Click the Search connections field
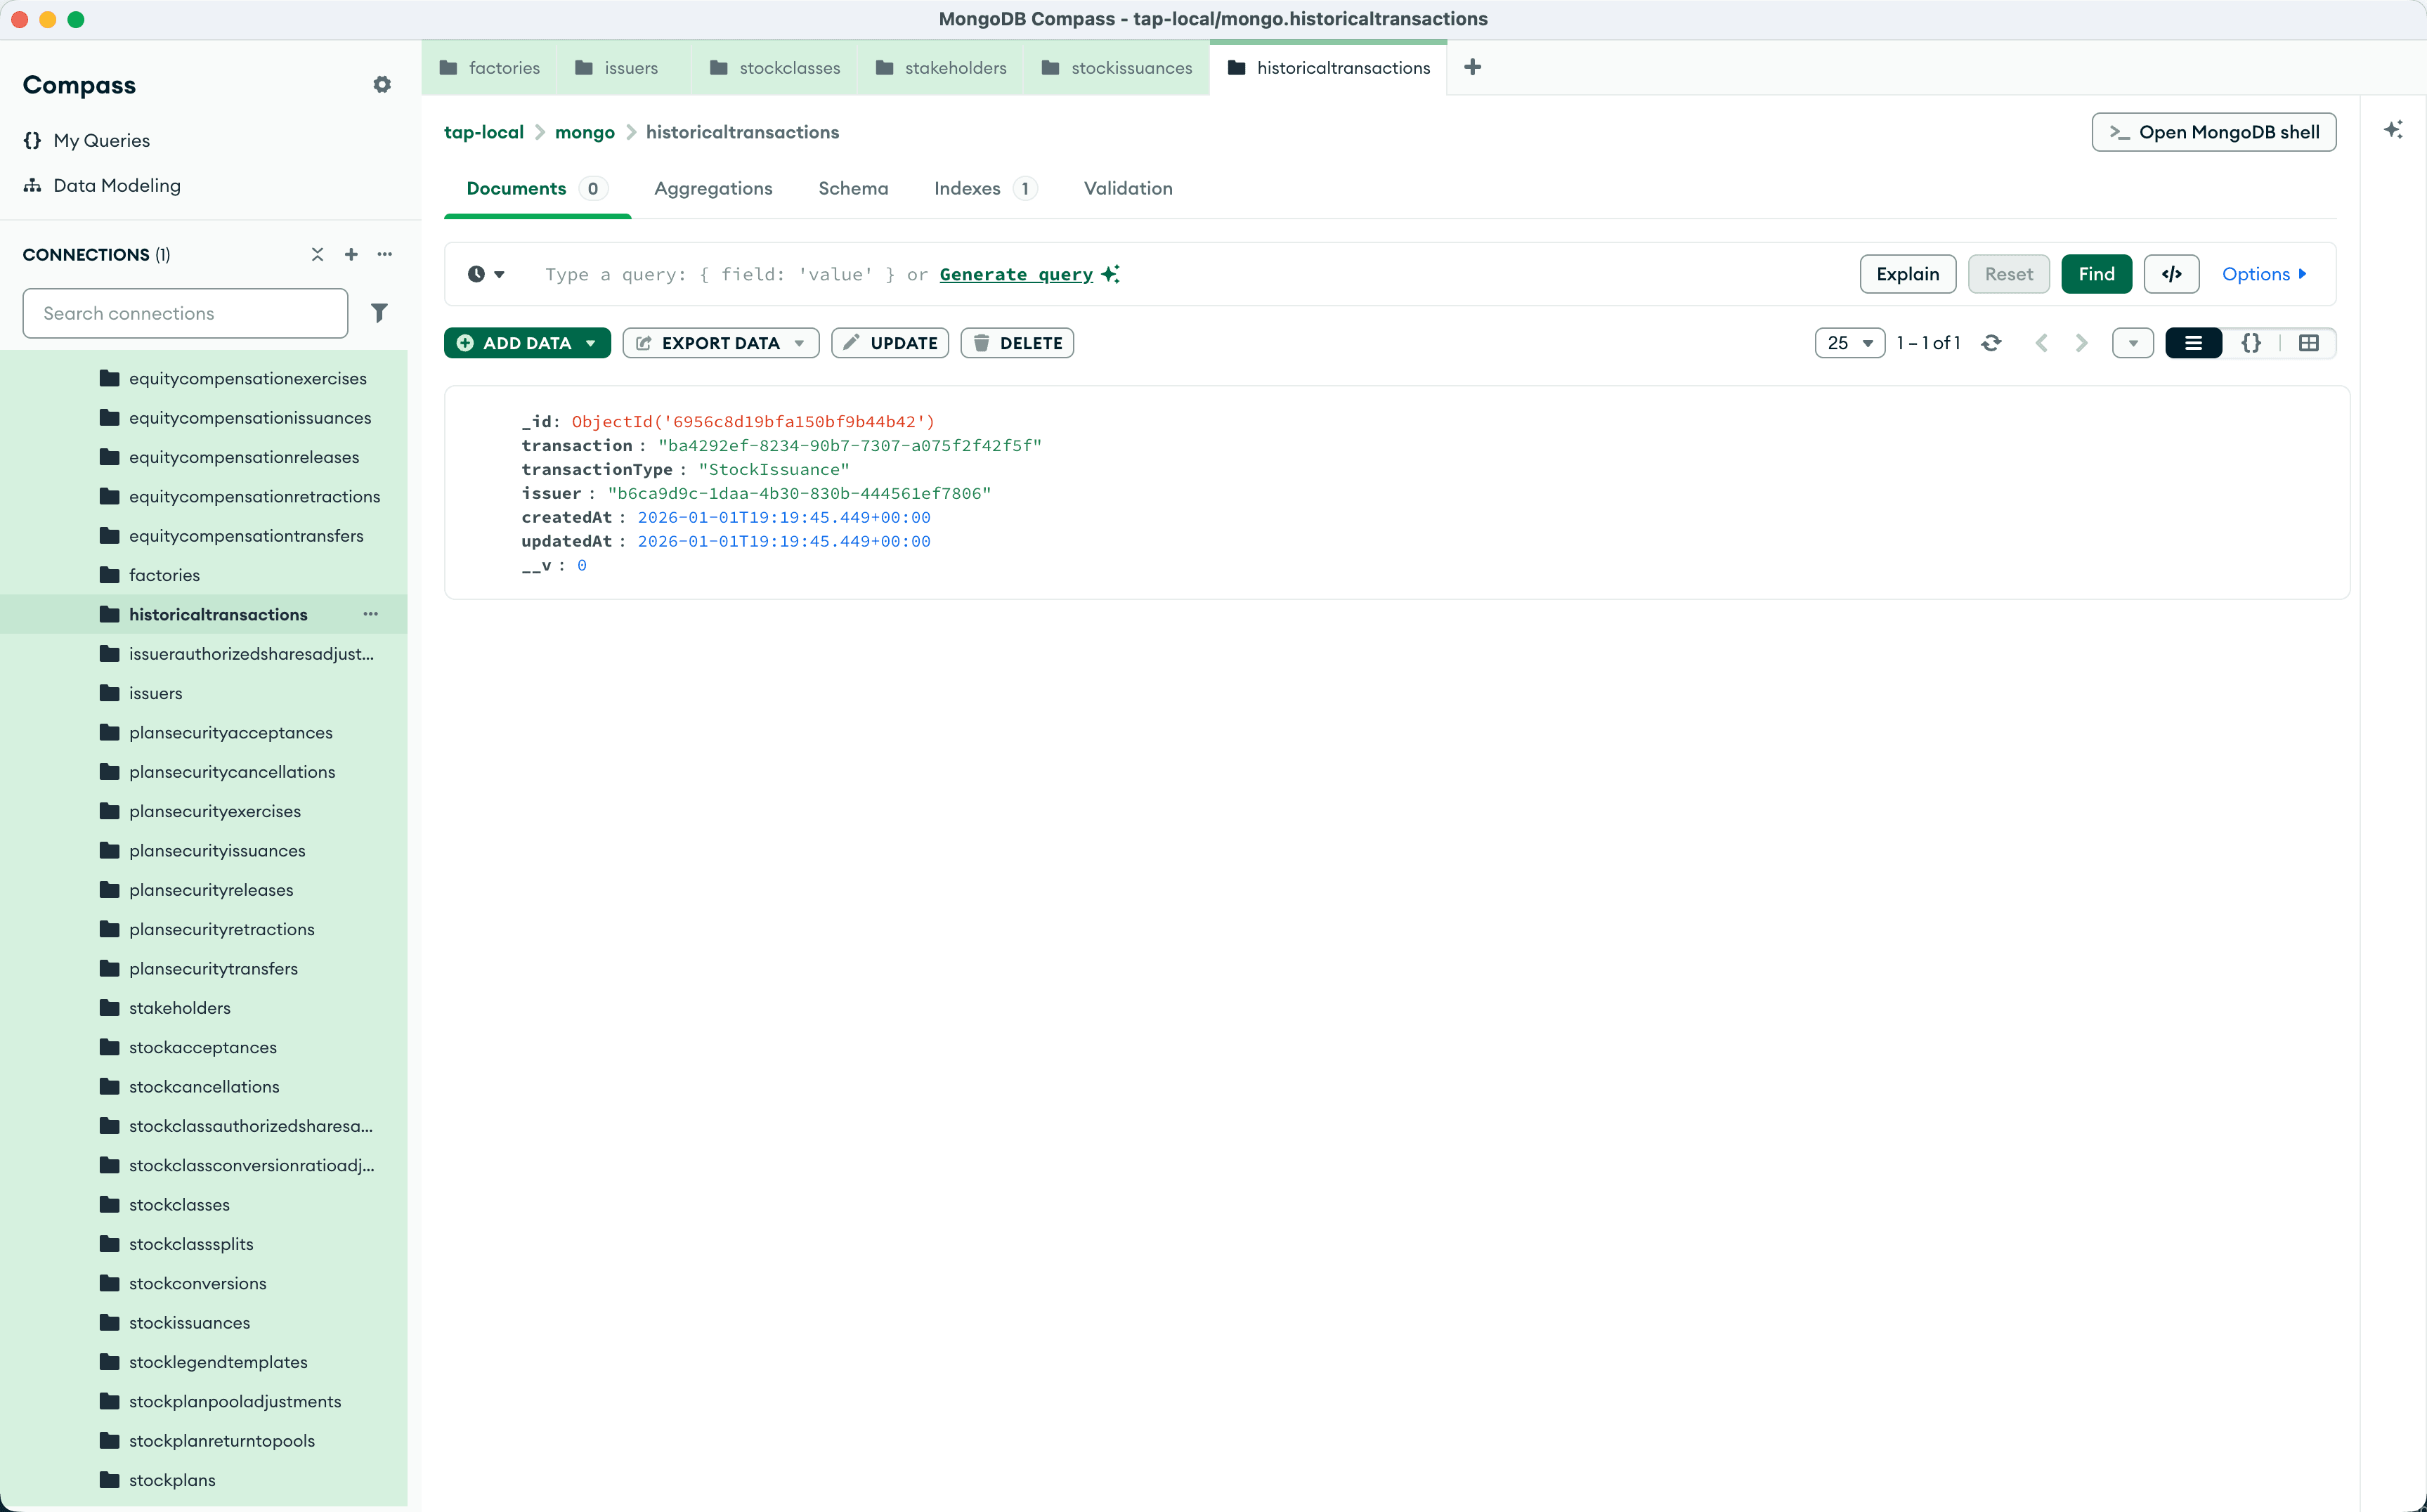Viewport: 2427px width, 1512px height. coord(185,313)
